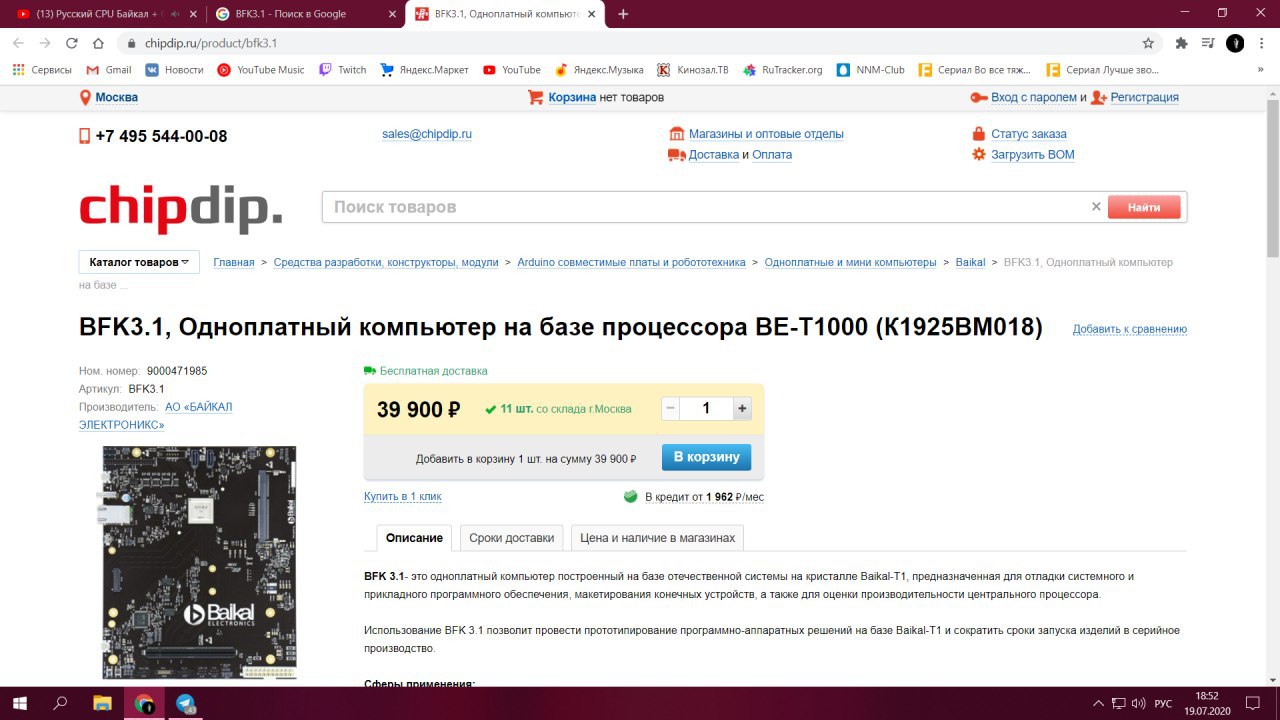
Task: Select the Сроки доставки tab
Action: coord(511,538)
